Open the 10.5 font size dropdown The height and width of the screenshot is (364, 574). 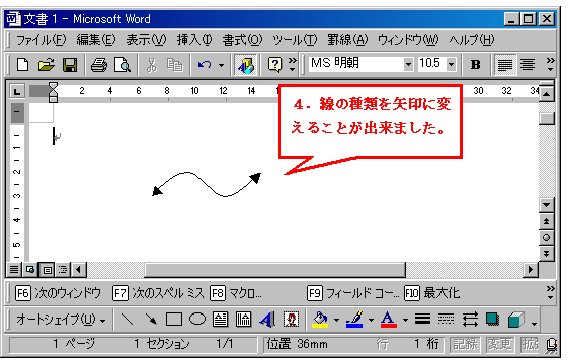click(x=451, y=65)
